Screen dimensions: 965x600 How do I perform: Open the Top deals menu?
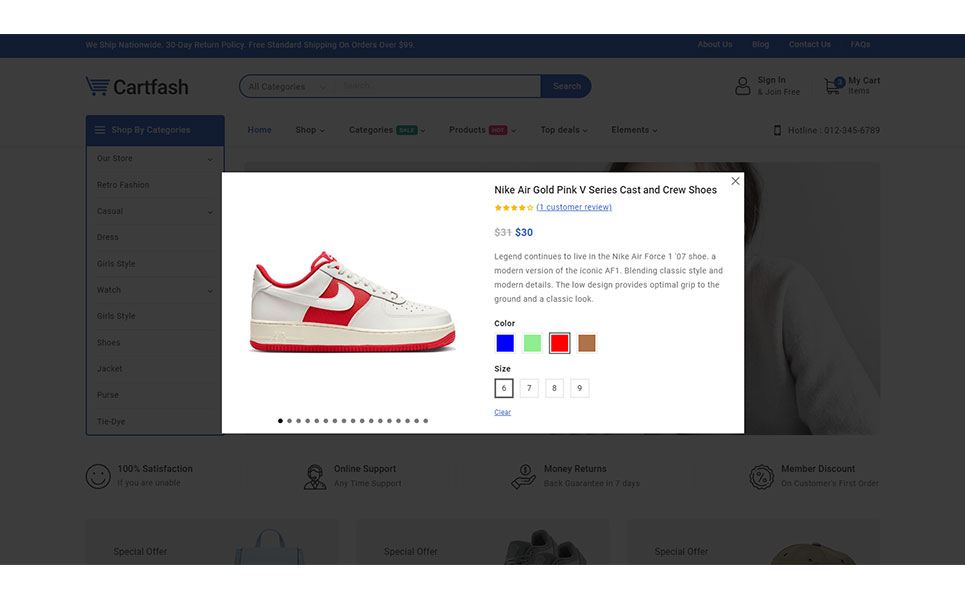tap(563, 130)
